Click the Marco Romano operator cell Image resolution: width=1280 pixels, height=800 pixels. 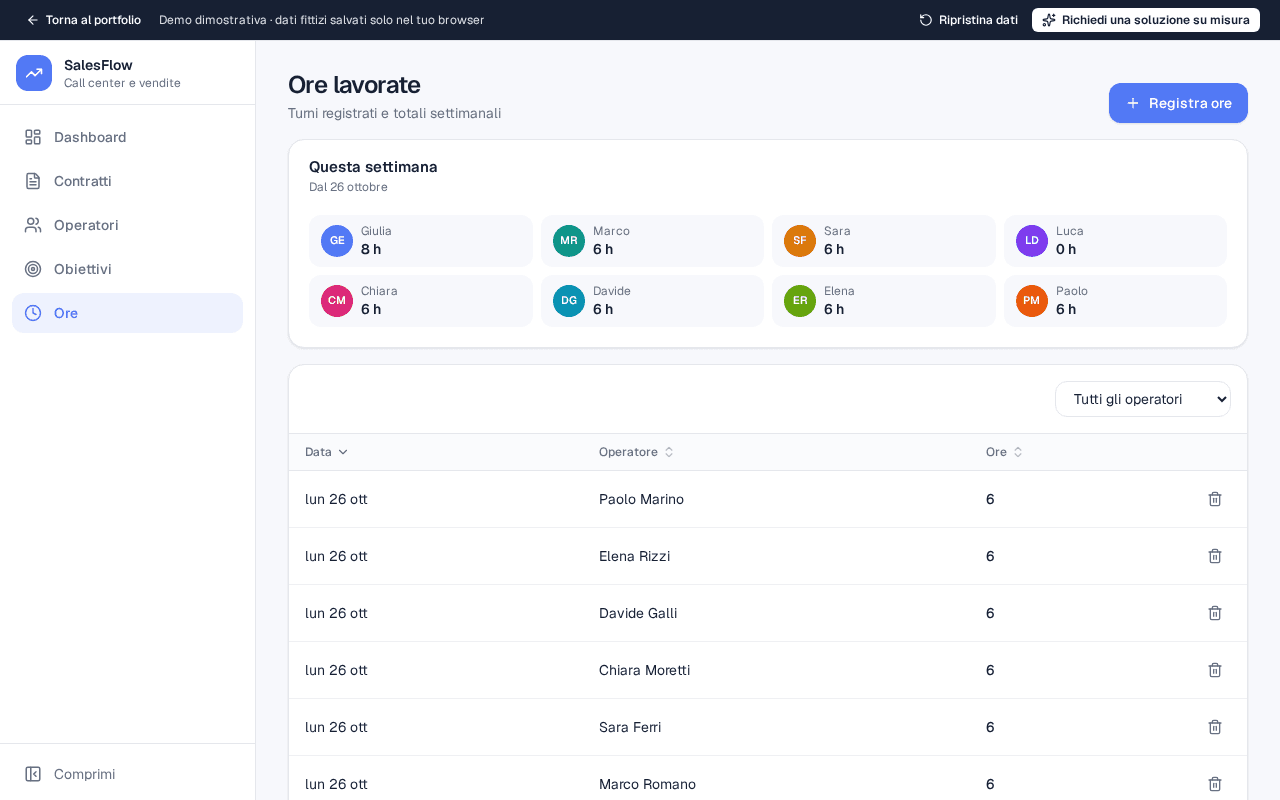(x=647, y=784)
